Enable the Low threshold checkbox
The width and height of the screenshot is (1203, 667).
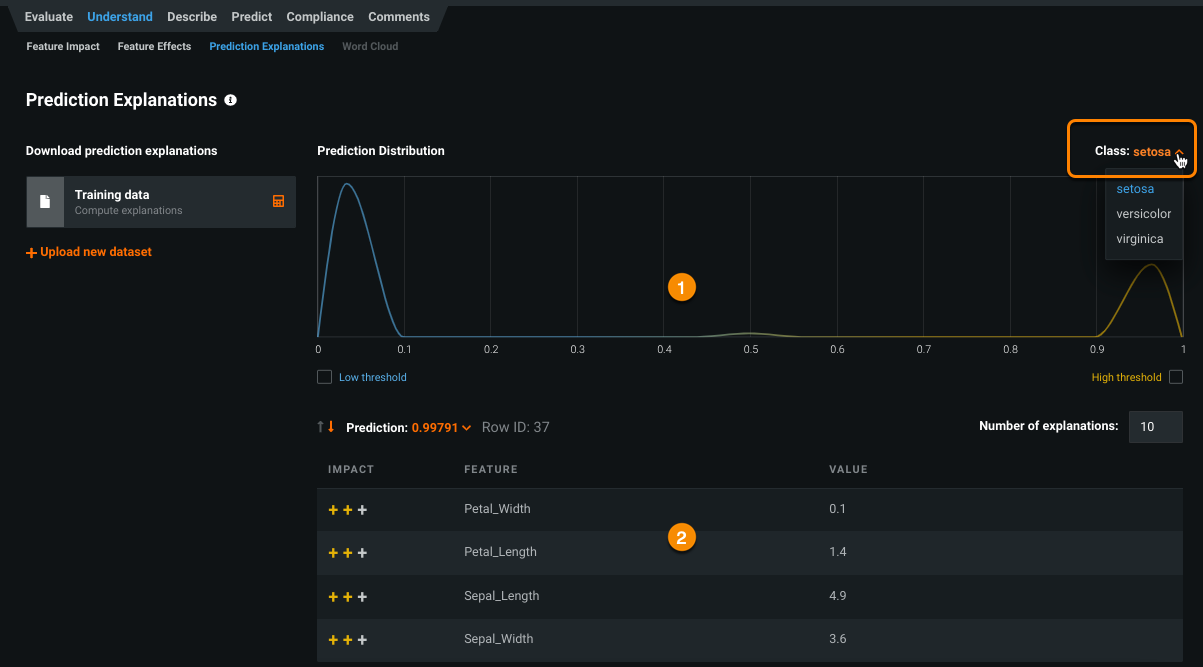click(x=324, y=377)
